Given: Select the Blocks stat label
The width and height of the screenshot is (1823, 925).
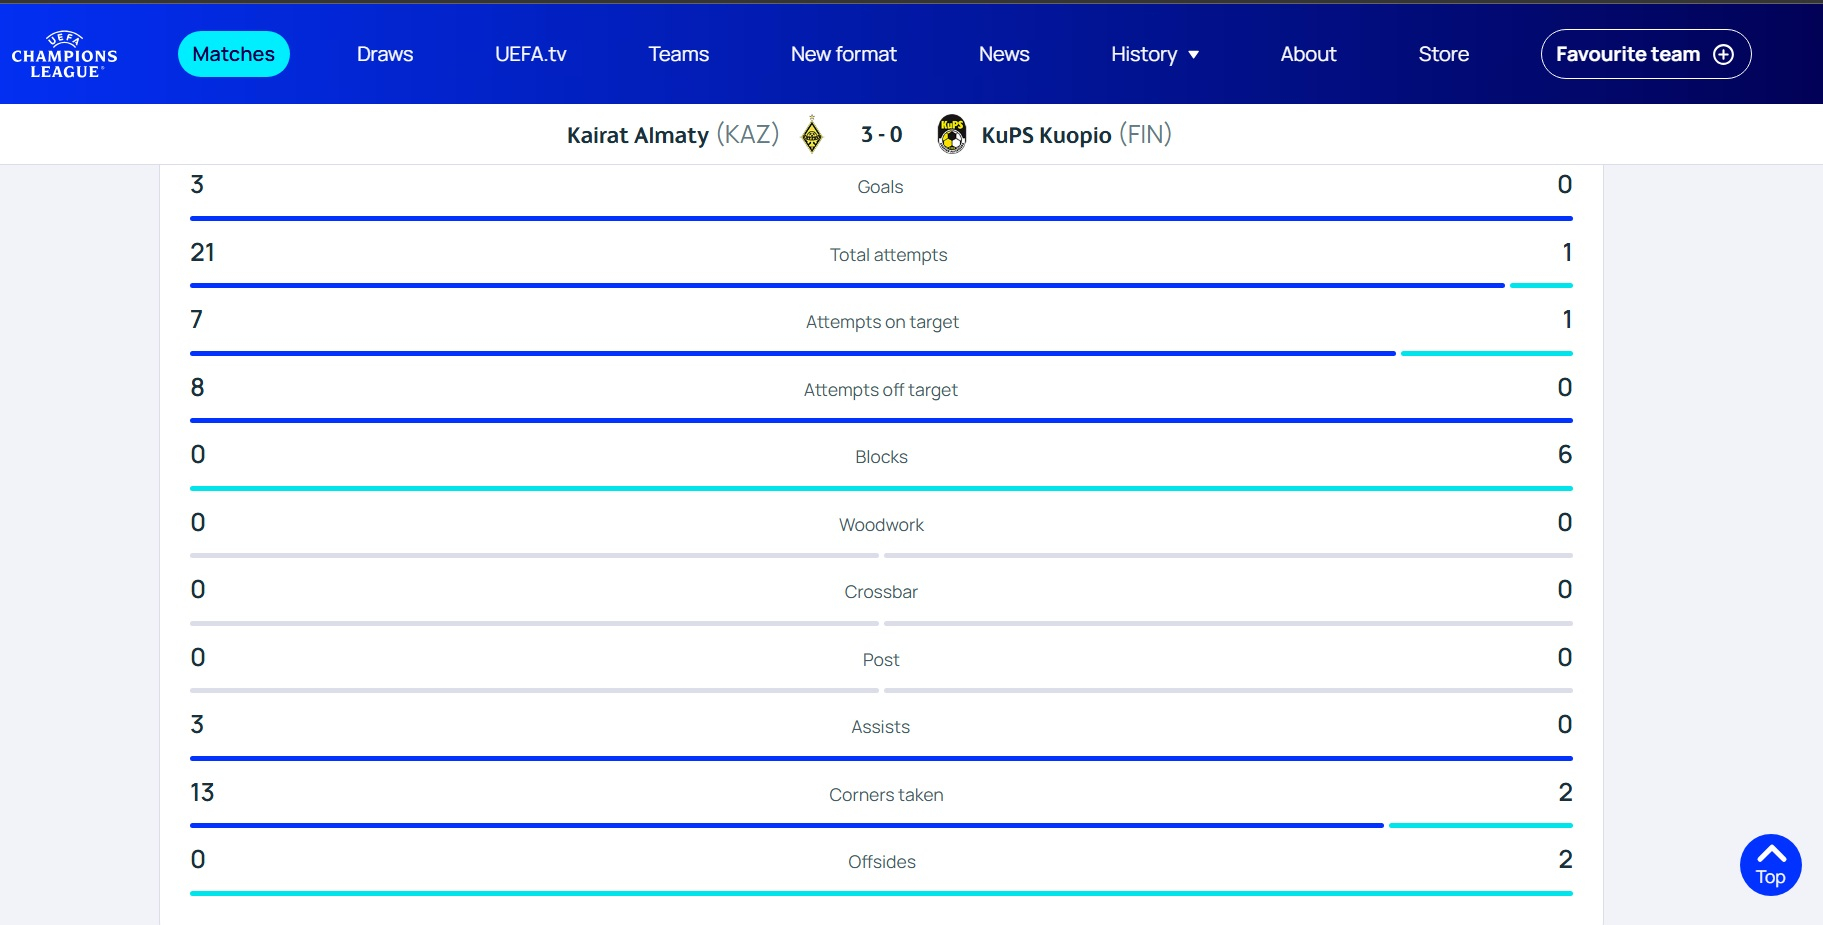Looking at the screenshot, I should click(x=881, y=457).
